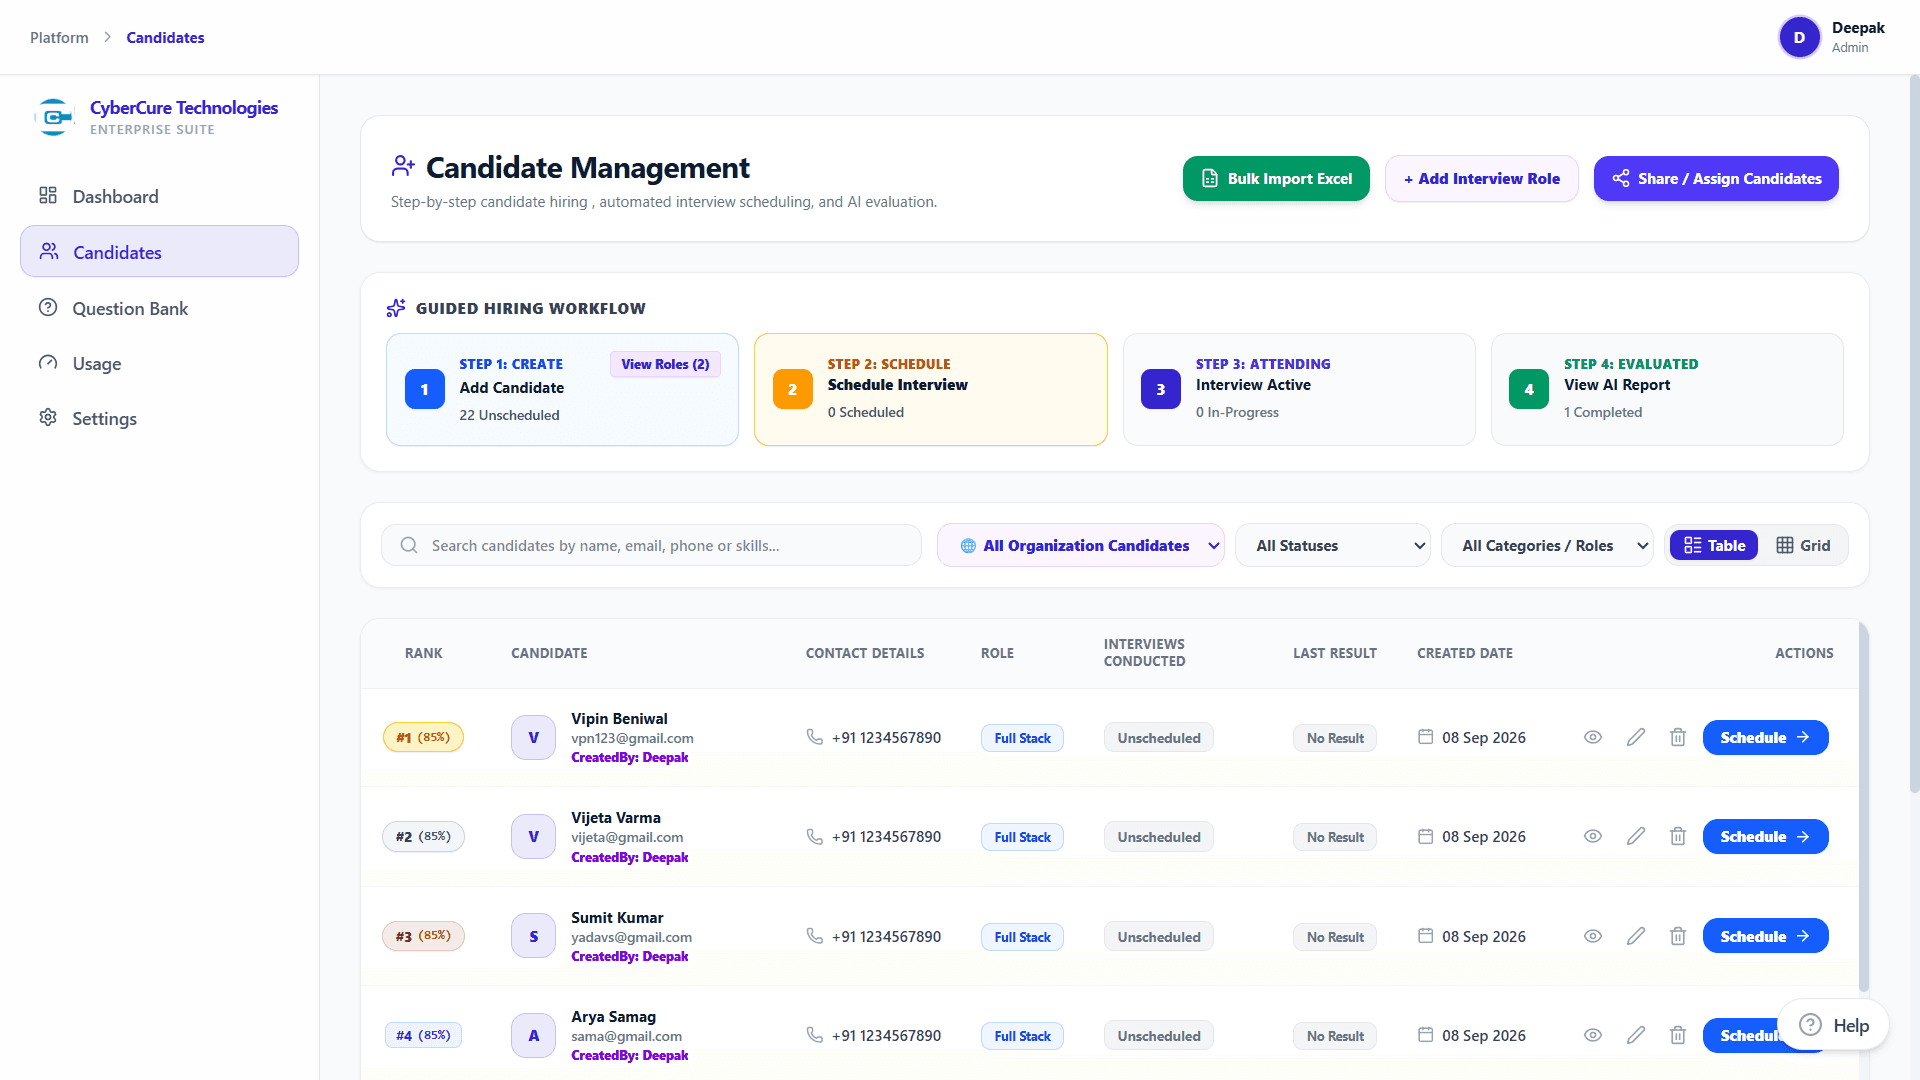The image size is (1920, 1080).
Task: Click the #3 (85%) rank badge
Action: click(423, 936)
